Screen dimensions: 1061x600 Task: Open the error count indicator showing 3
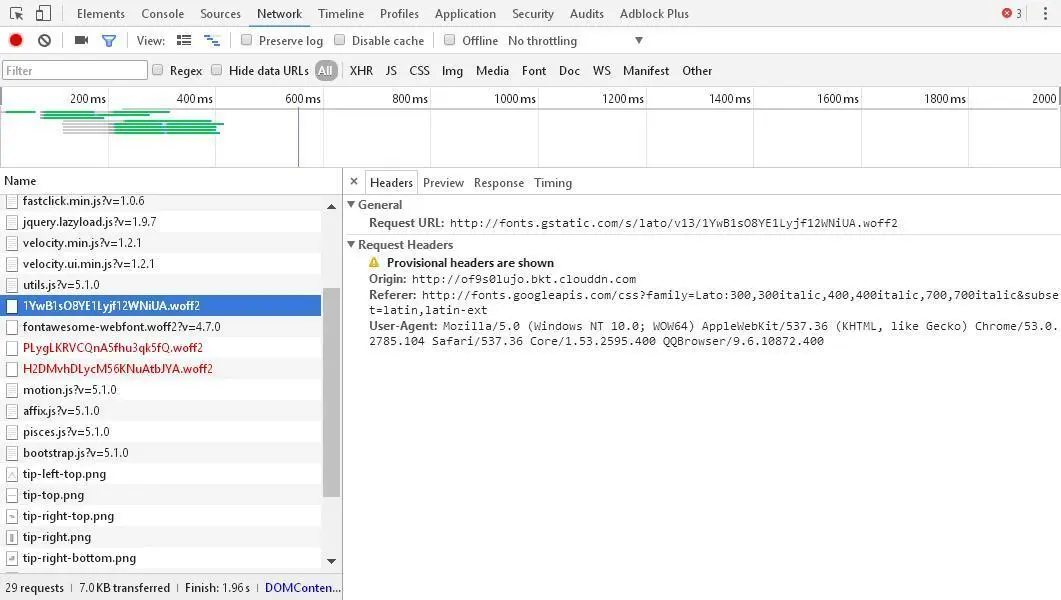[x=1012, y=14]
